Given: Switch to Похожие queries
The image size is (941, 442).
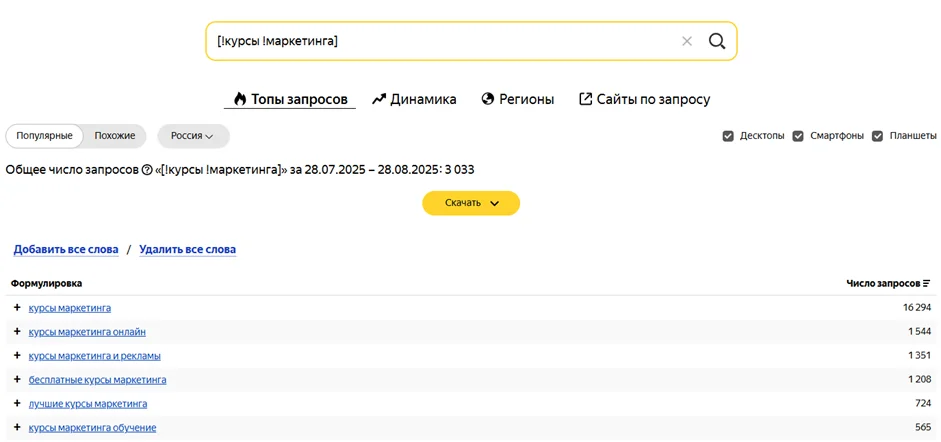Looking at the screenshot, I should pos(115,136).
